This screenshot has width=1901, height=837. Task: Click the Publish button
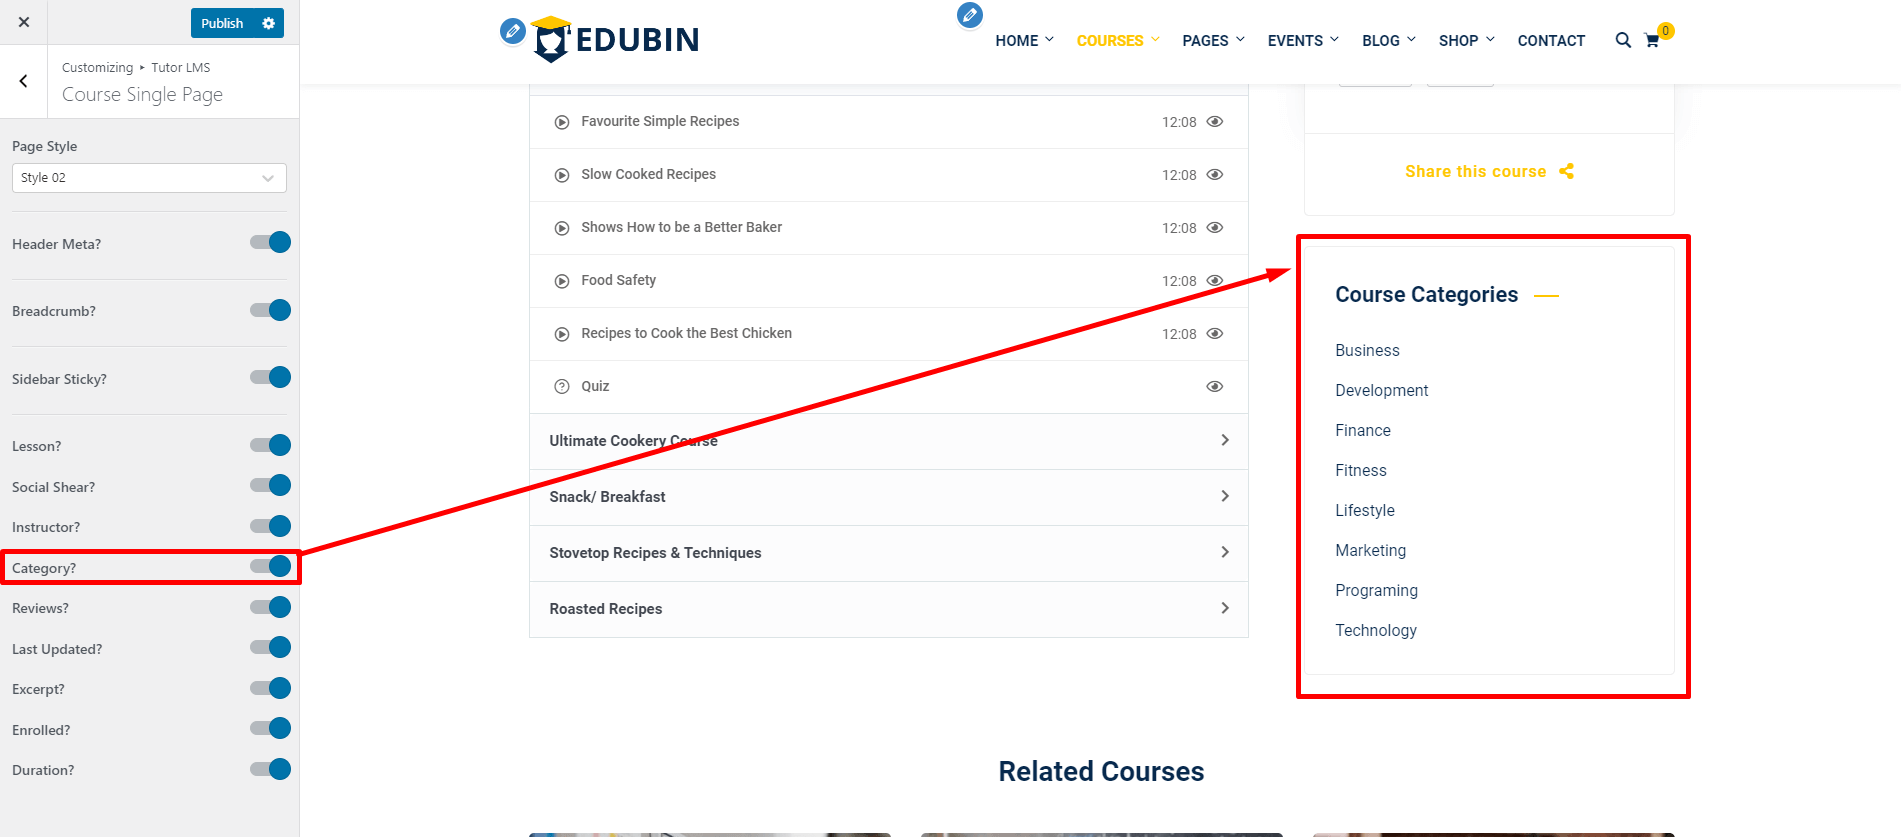[x=222, y=23]
